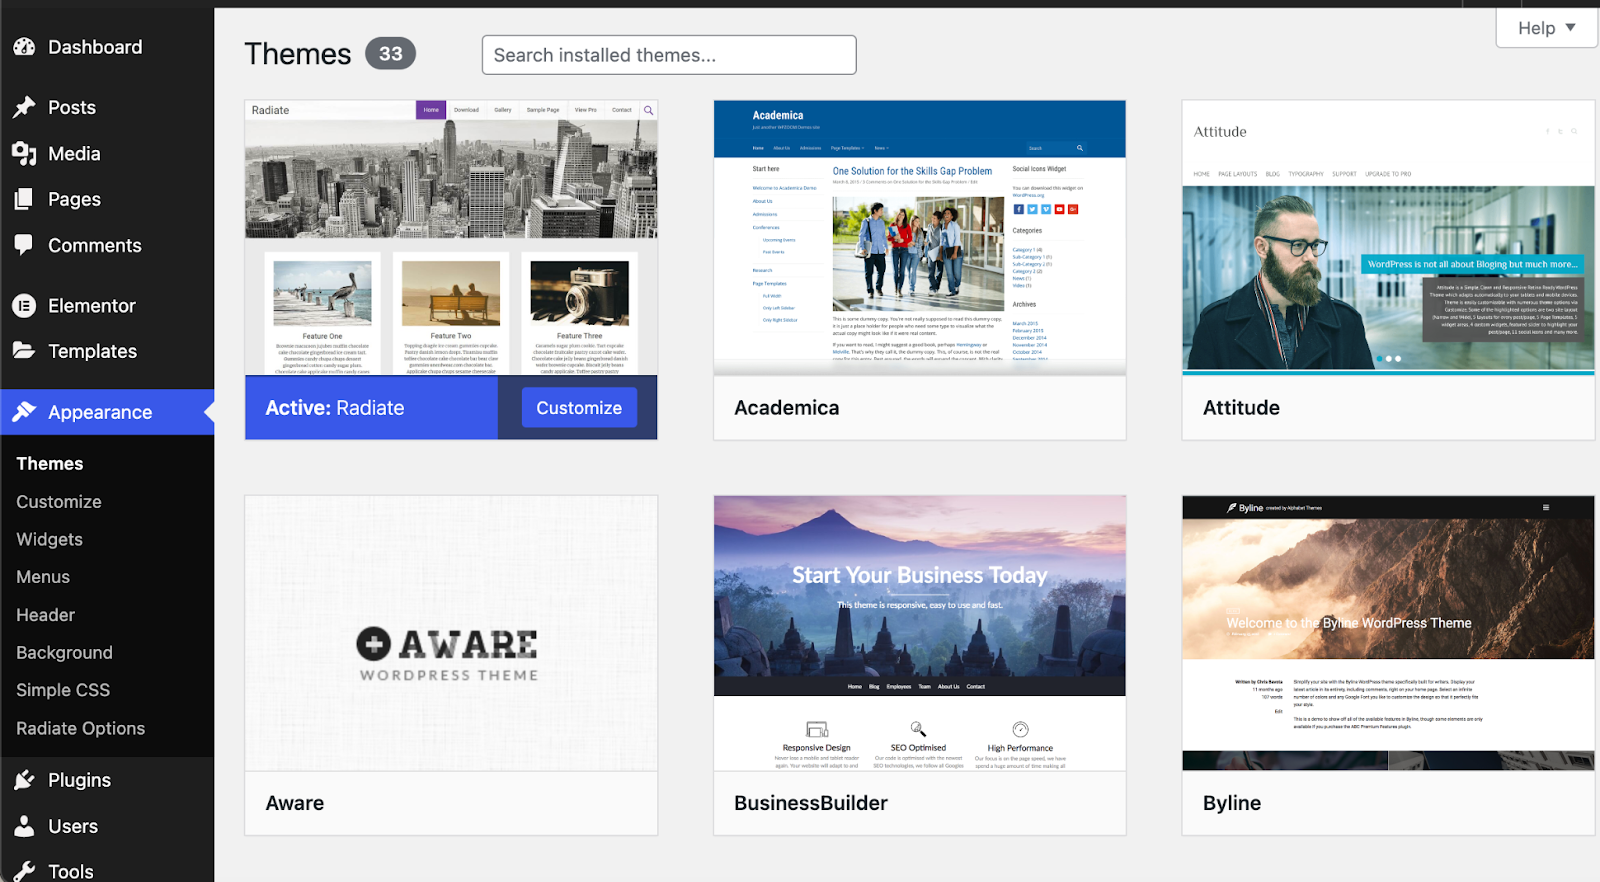
Task: Focus the Search installed themes field
Action: 669,55
